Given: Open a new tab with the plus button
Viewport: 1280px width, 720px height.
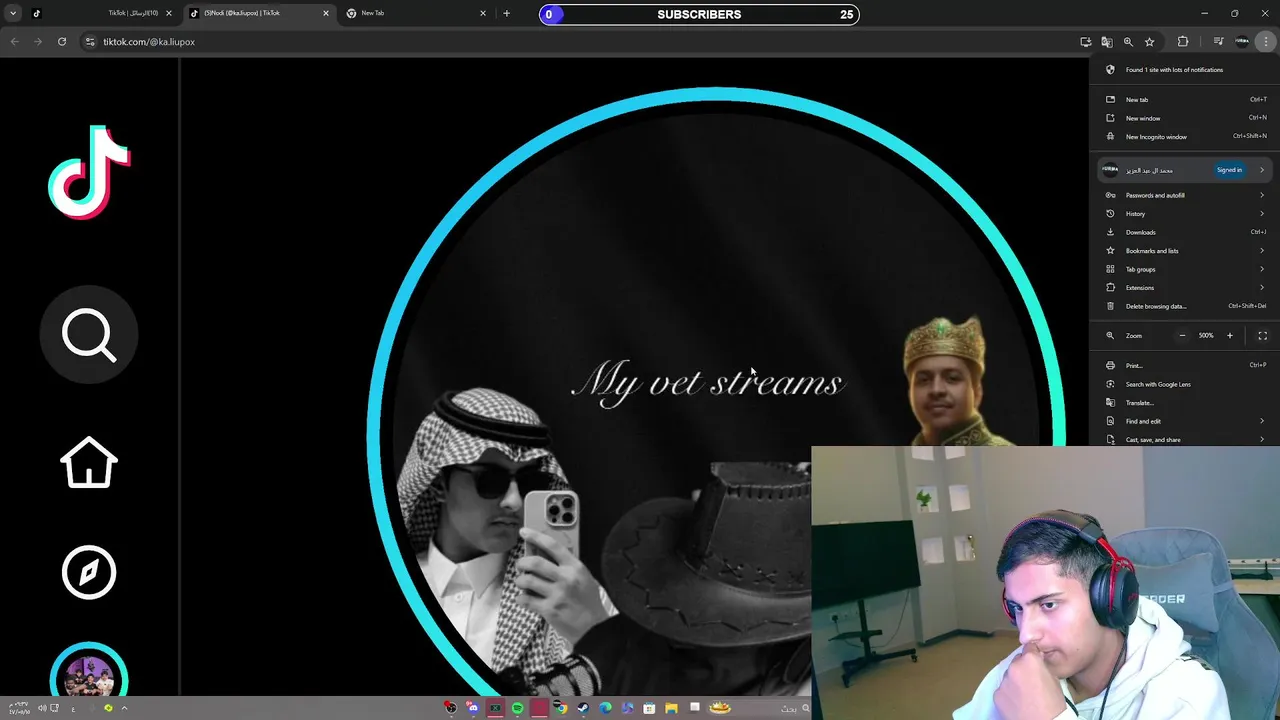Looking at the screenshot, I should coord(507,14).
